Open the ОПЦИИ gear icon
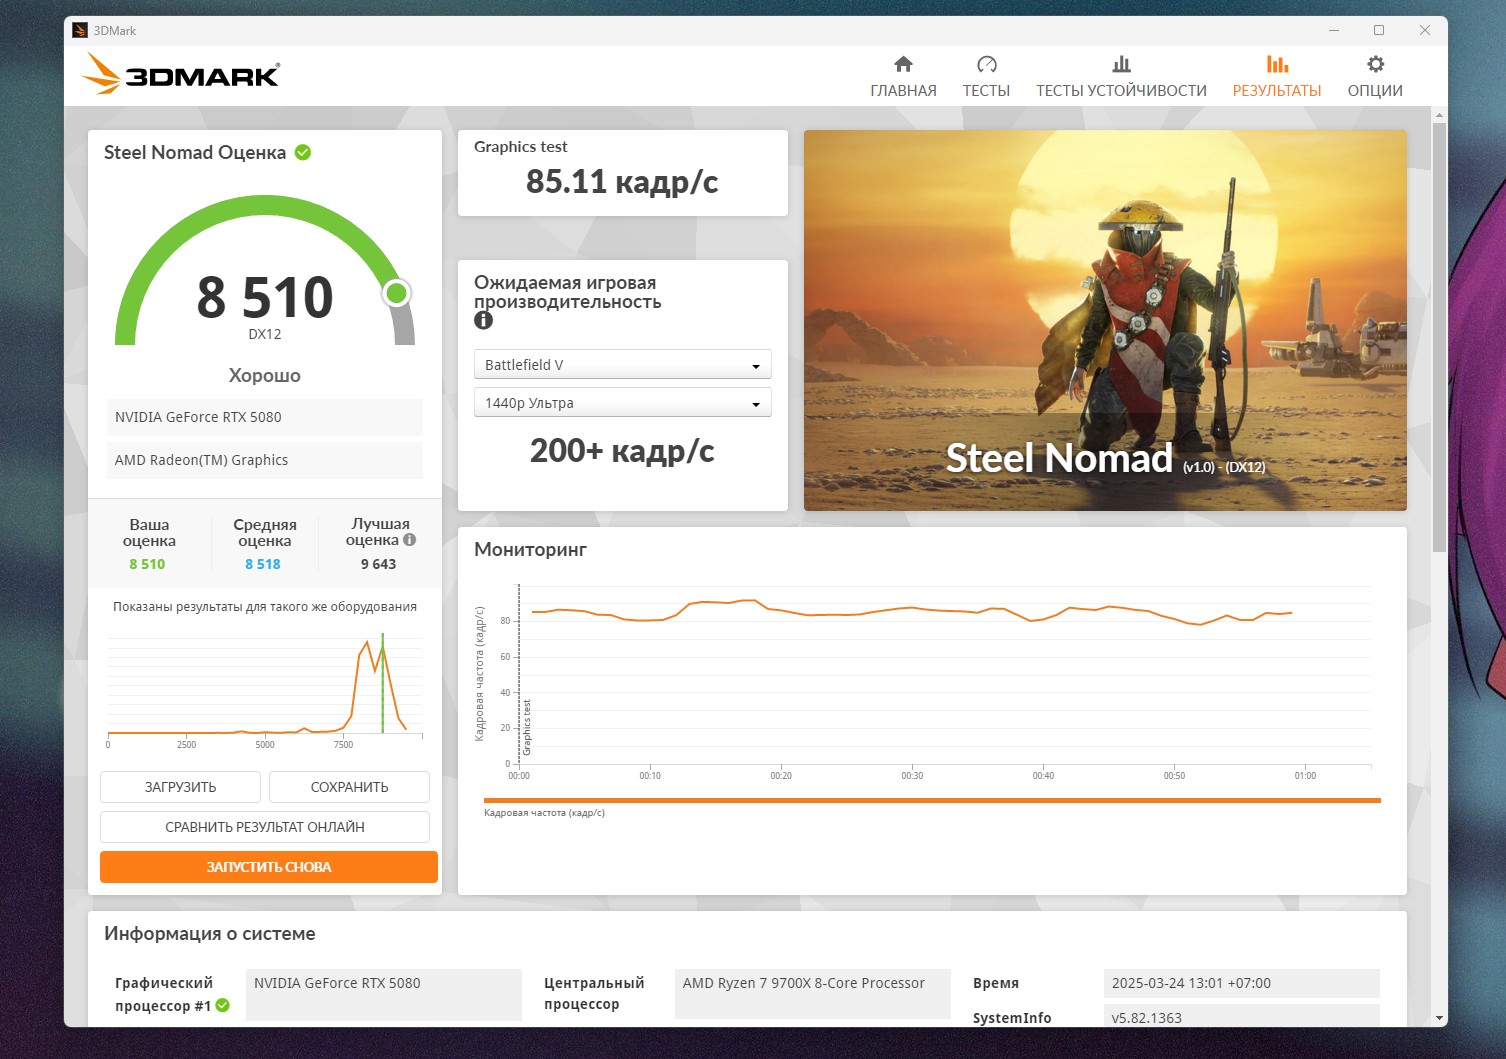 tap(1375, 65)
